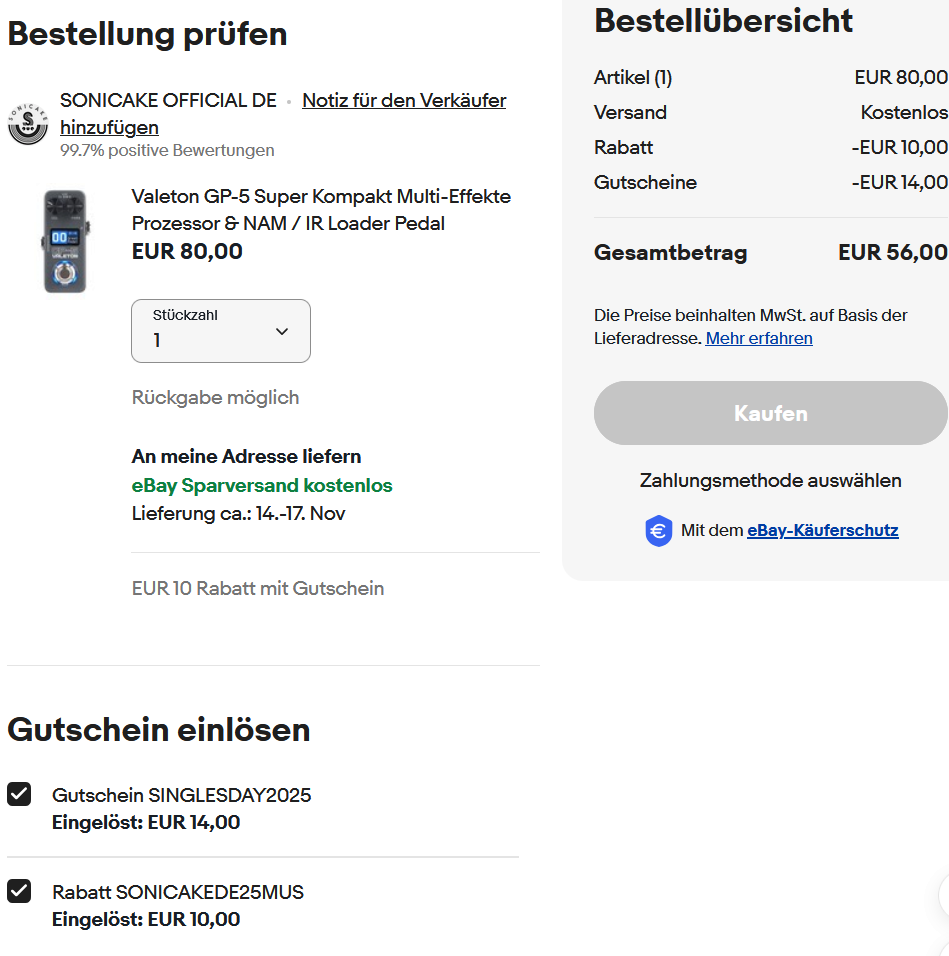Follow the eBay-Käuferschutz link

tap(822, 531)
